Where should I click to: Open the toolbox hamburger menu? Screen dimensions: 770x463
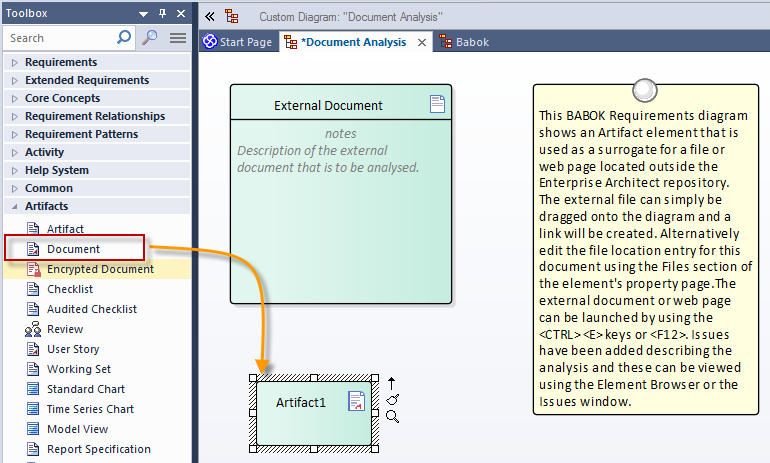click(x=178, y=38)
